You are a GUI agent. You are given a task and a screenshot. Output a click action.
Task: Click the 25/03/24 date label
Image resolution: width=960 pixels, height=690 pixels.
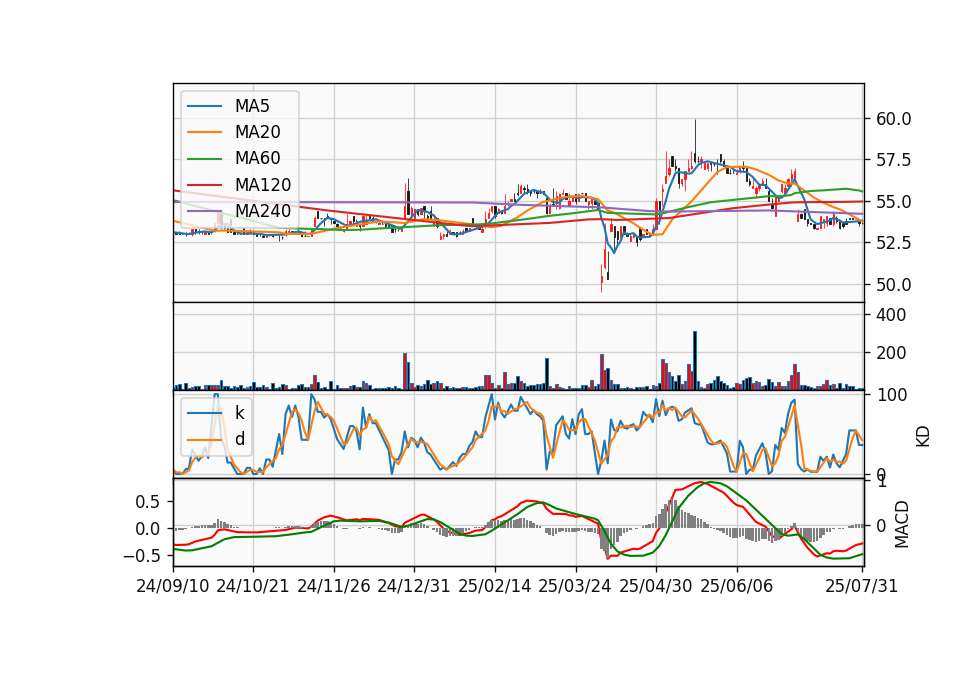pyautogui.click(x=575, y=586)
